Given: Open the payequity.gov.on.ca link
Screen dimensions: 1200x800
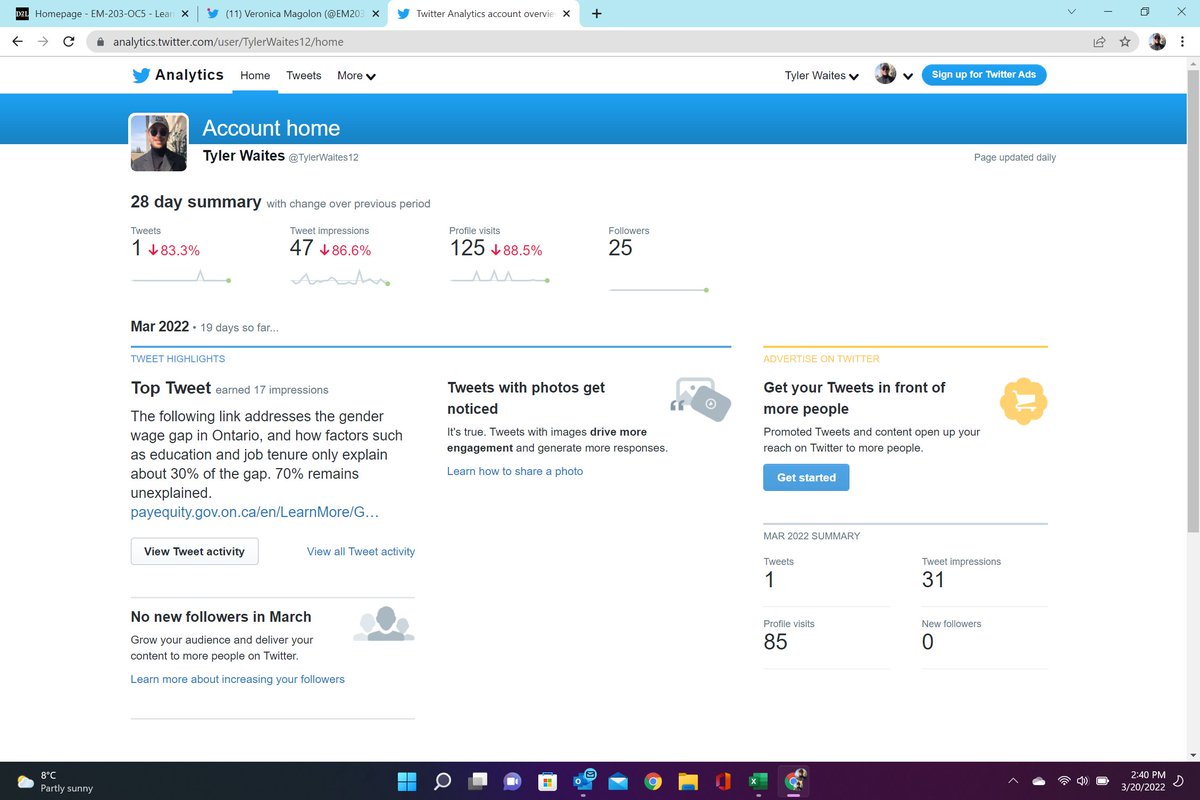Looking at the screenshot, I should pos(255,512).
